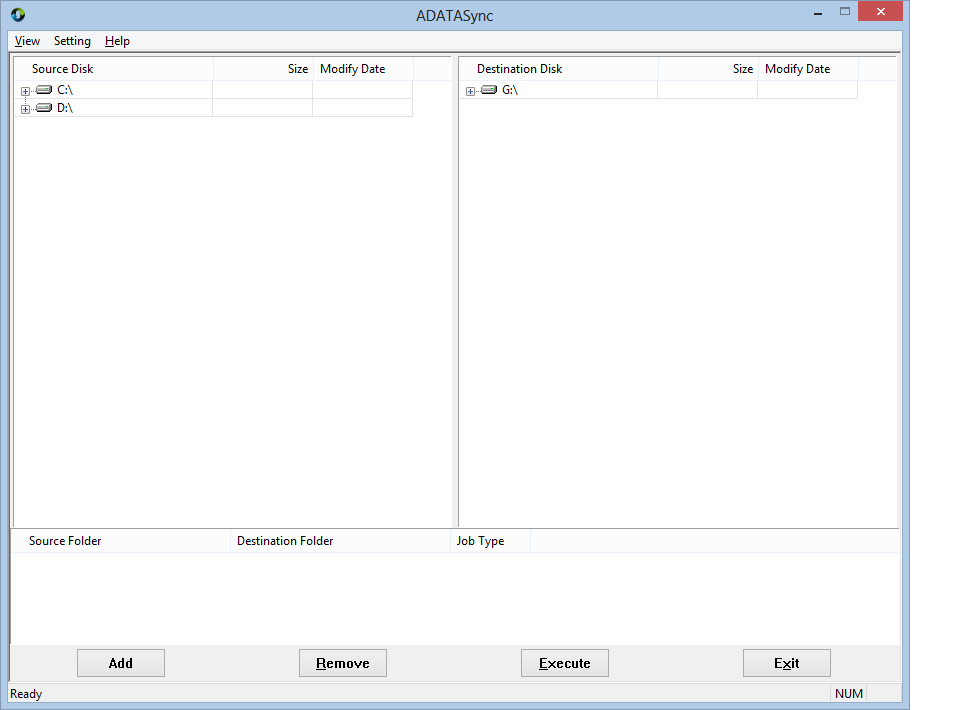Click the C:\ drive icon in Source Disk
960x710 pixels.
pos(44,89)
